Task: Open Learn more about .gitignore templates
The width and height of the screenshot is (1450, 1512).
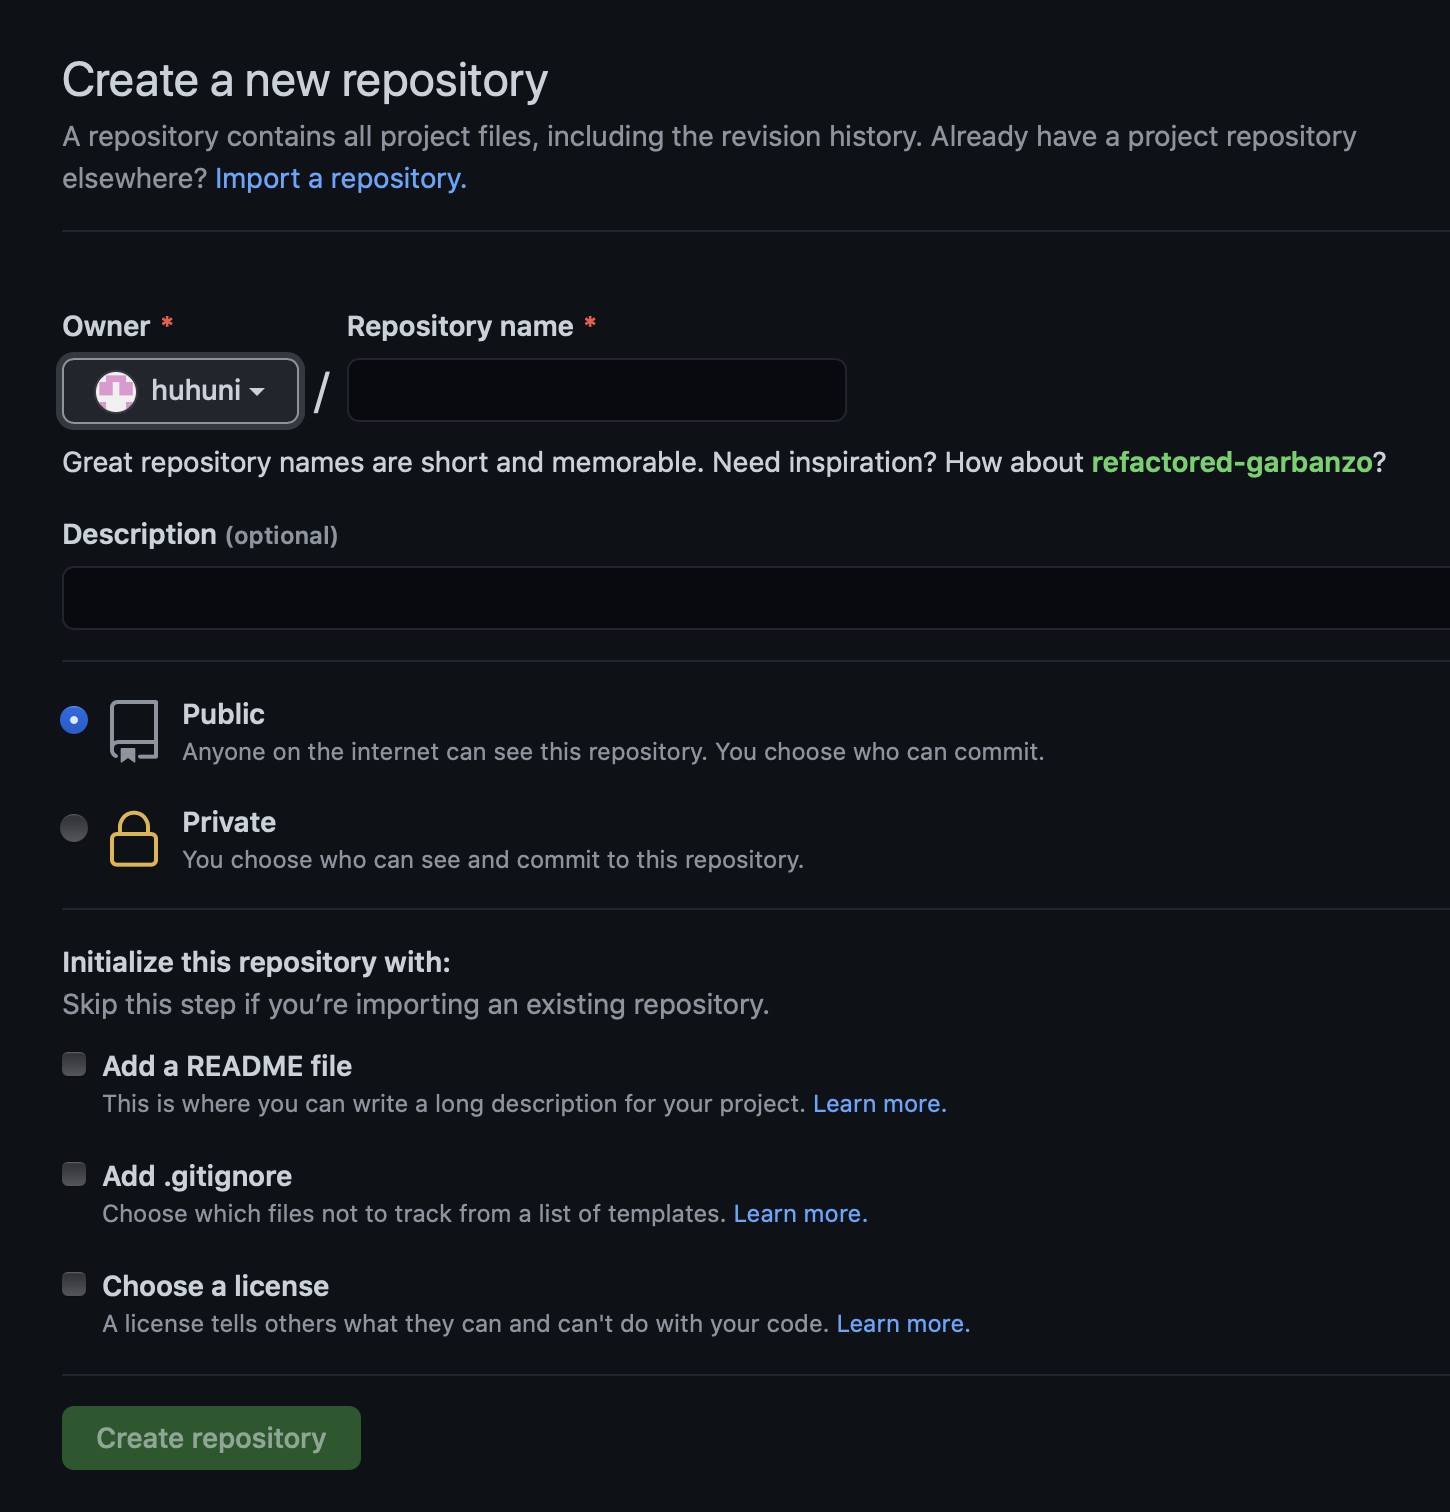Action: 798,1213
